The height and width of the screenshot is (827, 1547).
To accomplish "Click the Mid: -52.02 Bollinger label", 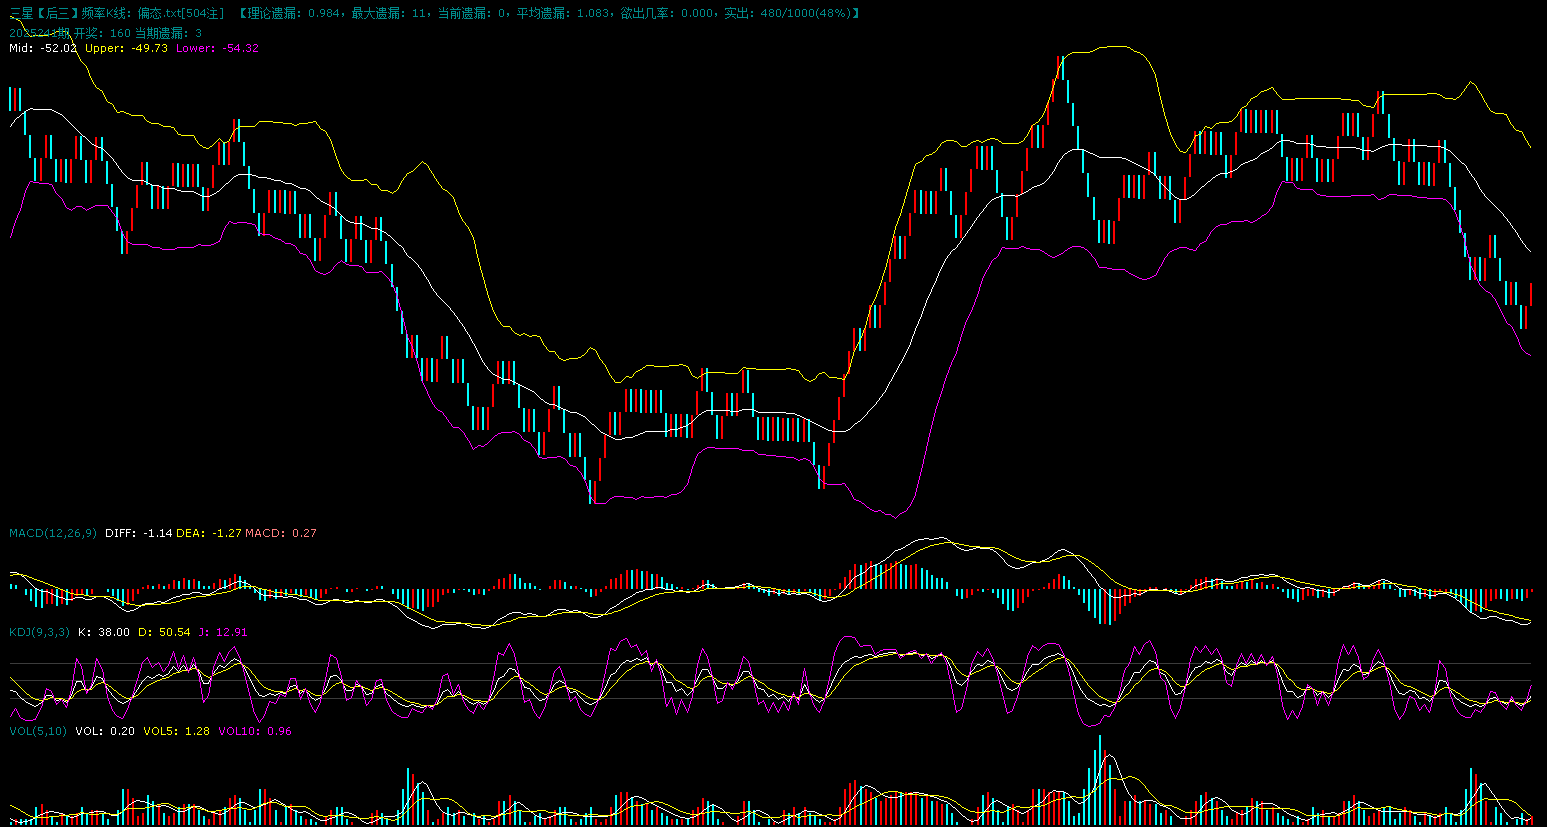I will pos(43,48).
